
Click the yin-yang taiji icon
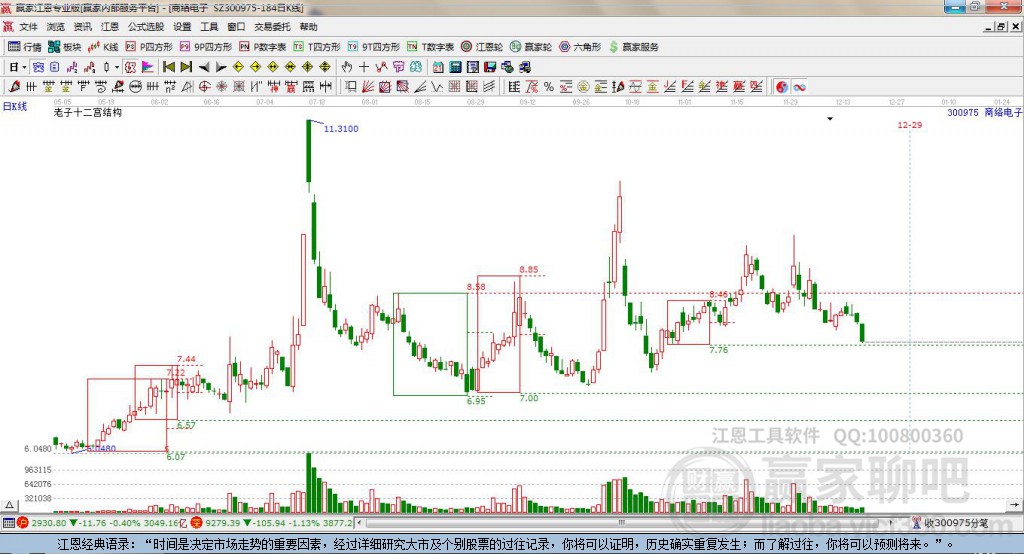point(783,87)
